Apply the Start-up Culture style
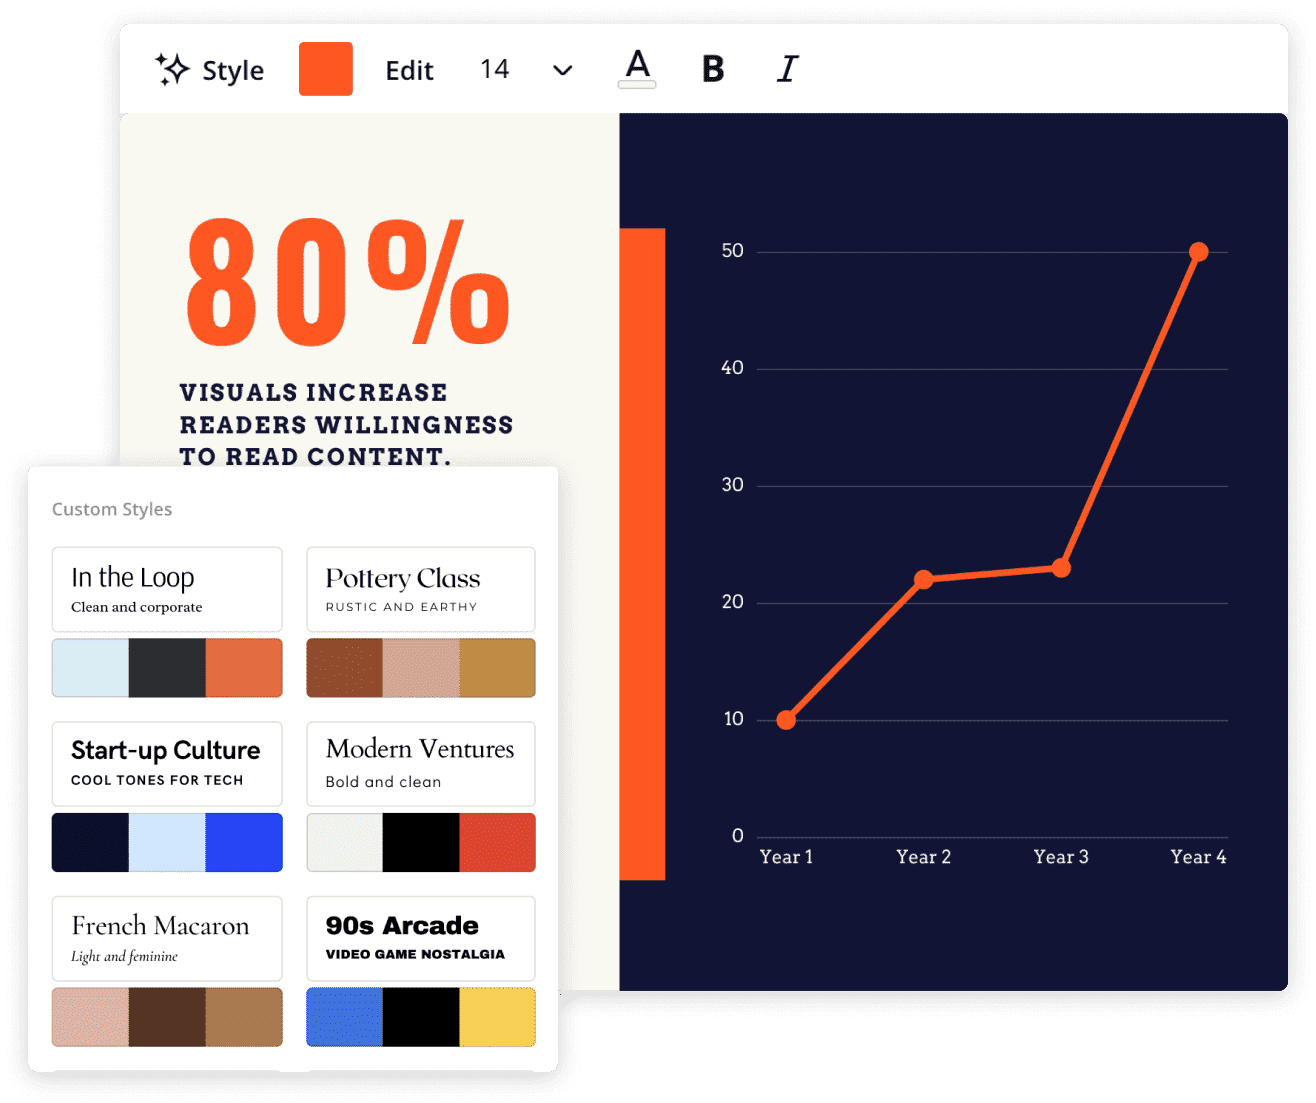This screenshot has height=1103, width=1316. point(167,764)
